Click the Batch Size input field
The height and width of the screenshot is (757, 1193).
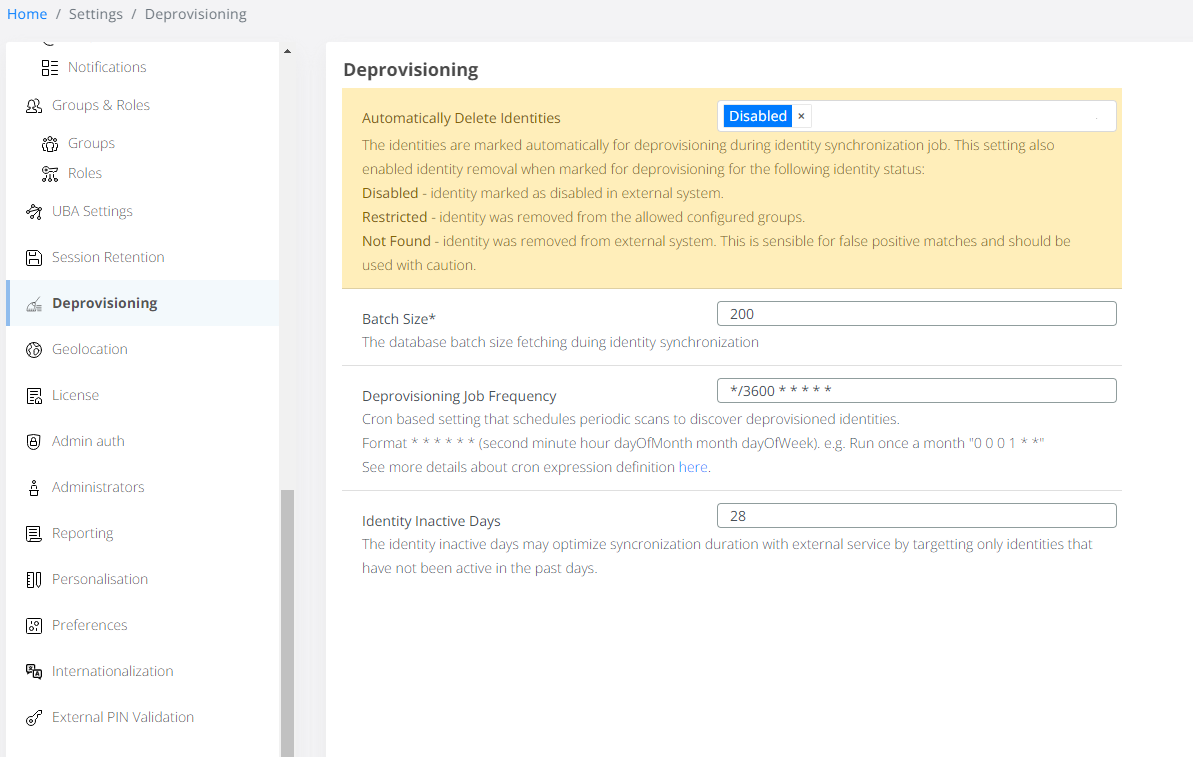click(x=916, y=314)
